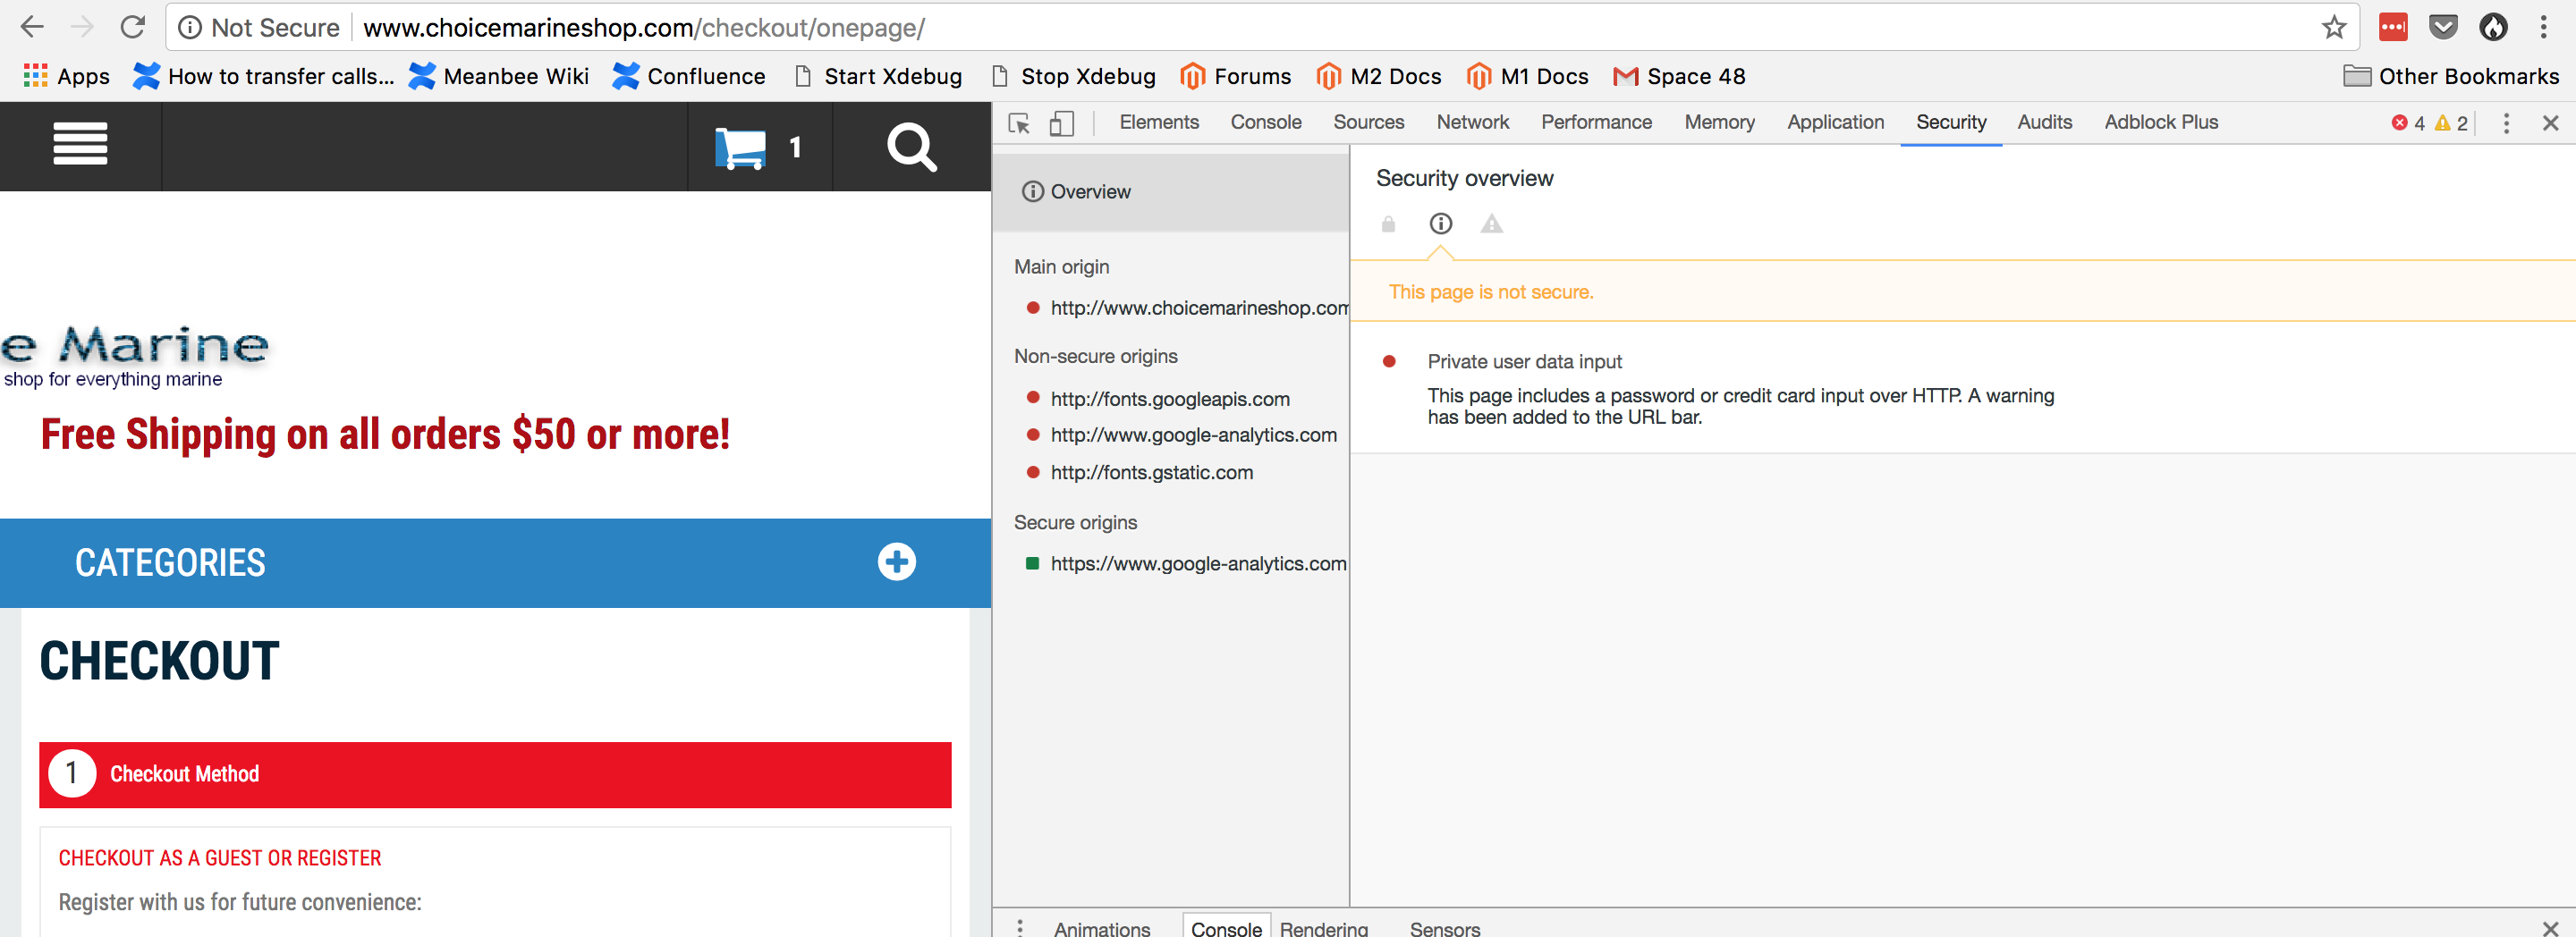Image resolution: width=2576 pixels, height=937 pixels.
Task: Open the Apps shortcut in bookmarks bar
Action: coord(66,76)
